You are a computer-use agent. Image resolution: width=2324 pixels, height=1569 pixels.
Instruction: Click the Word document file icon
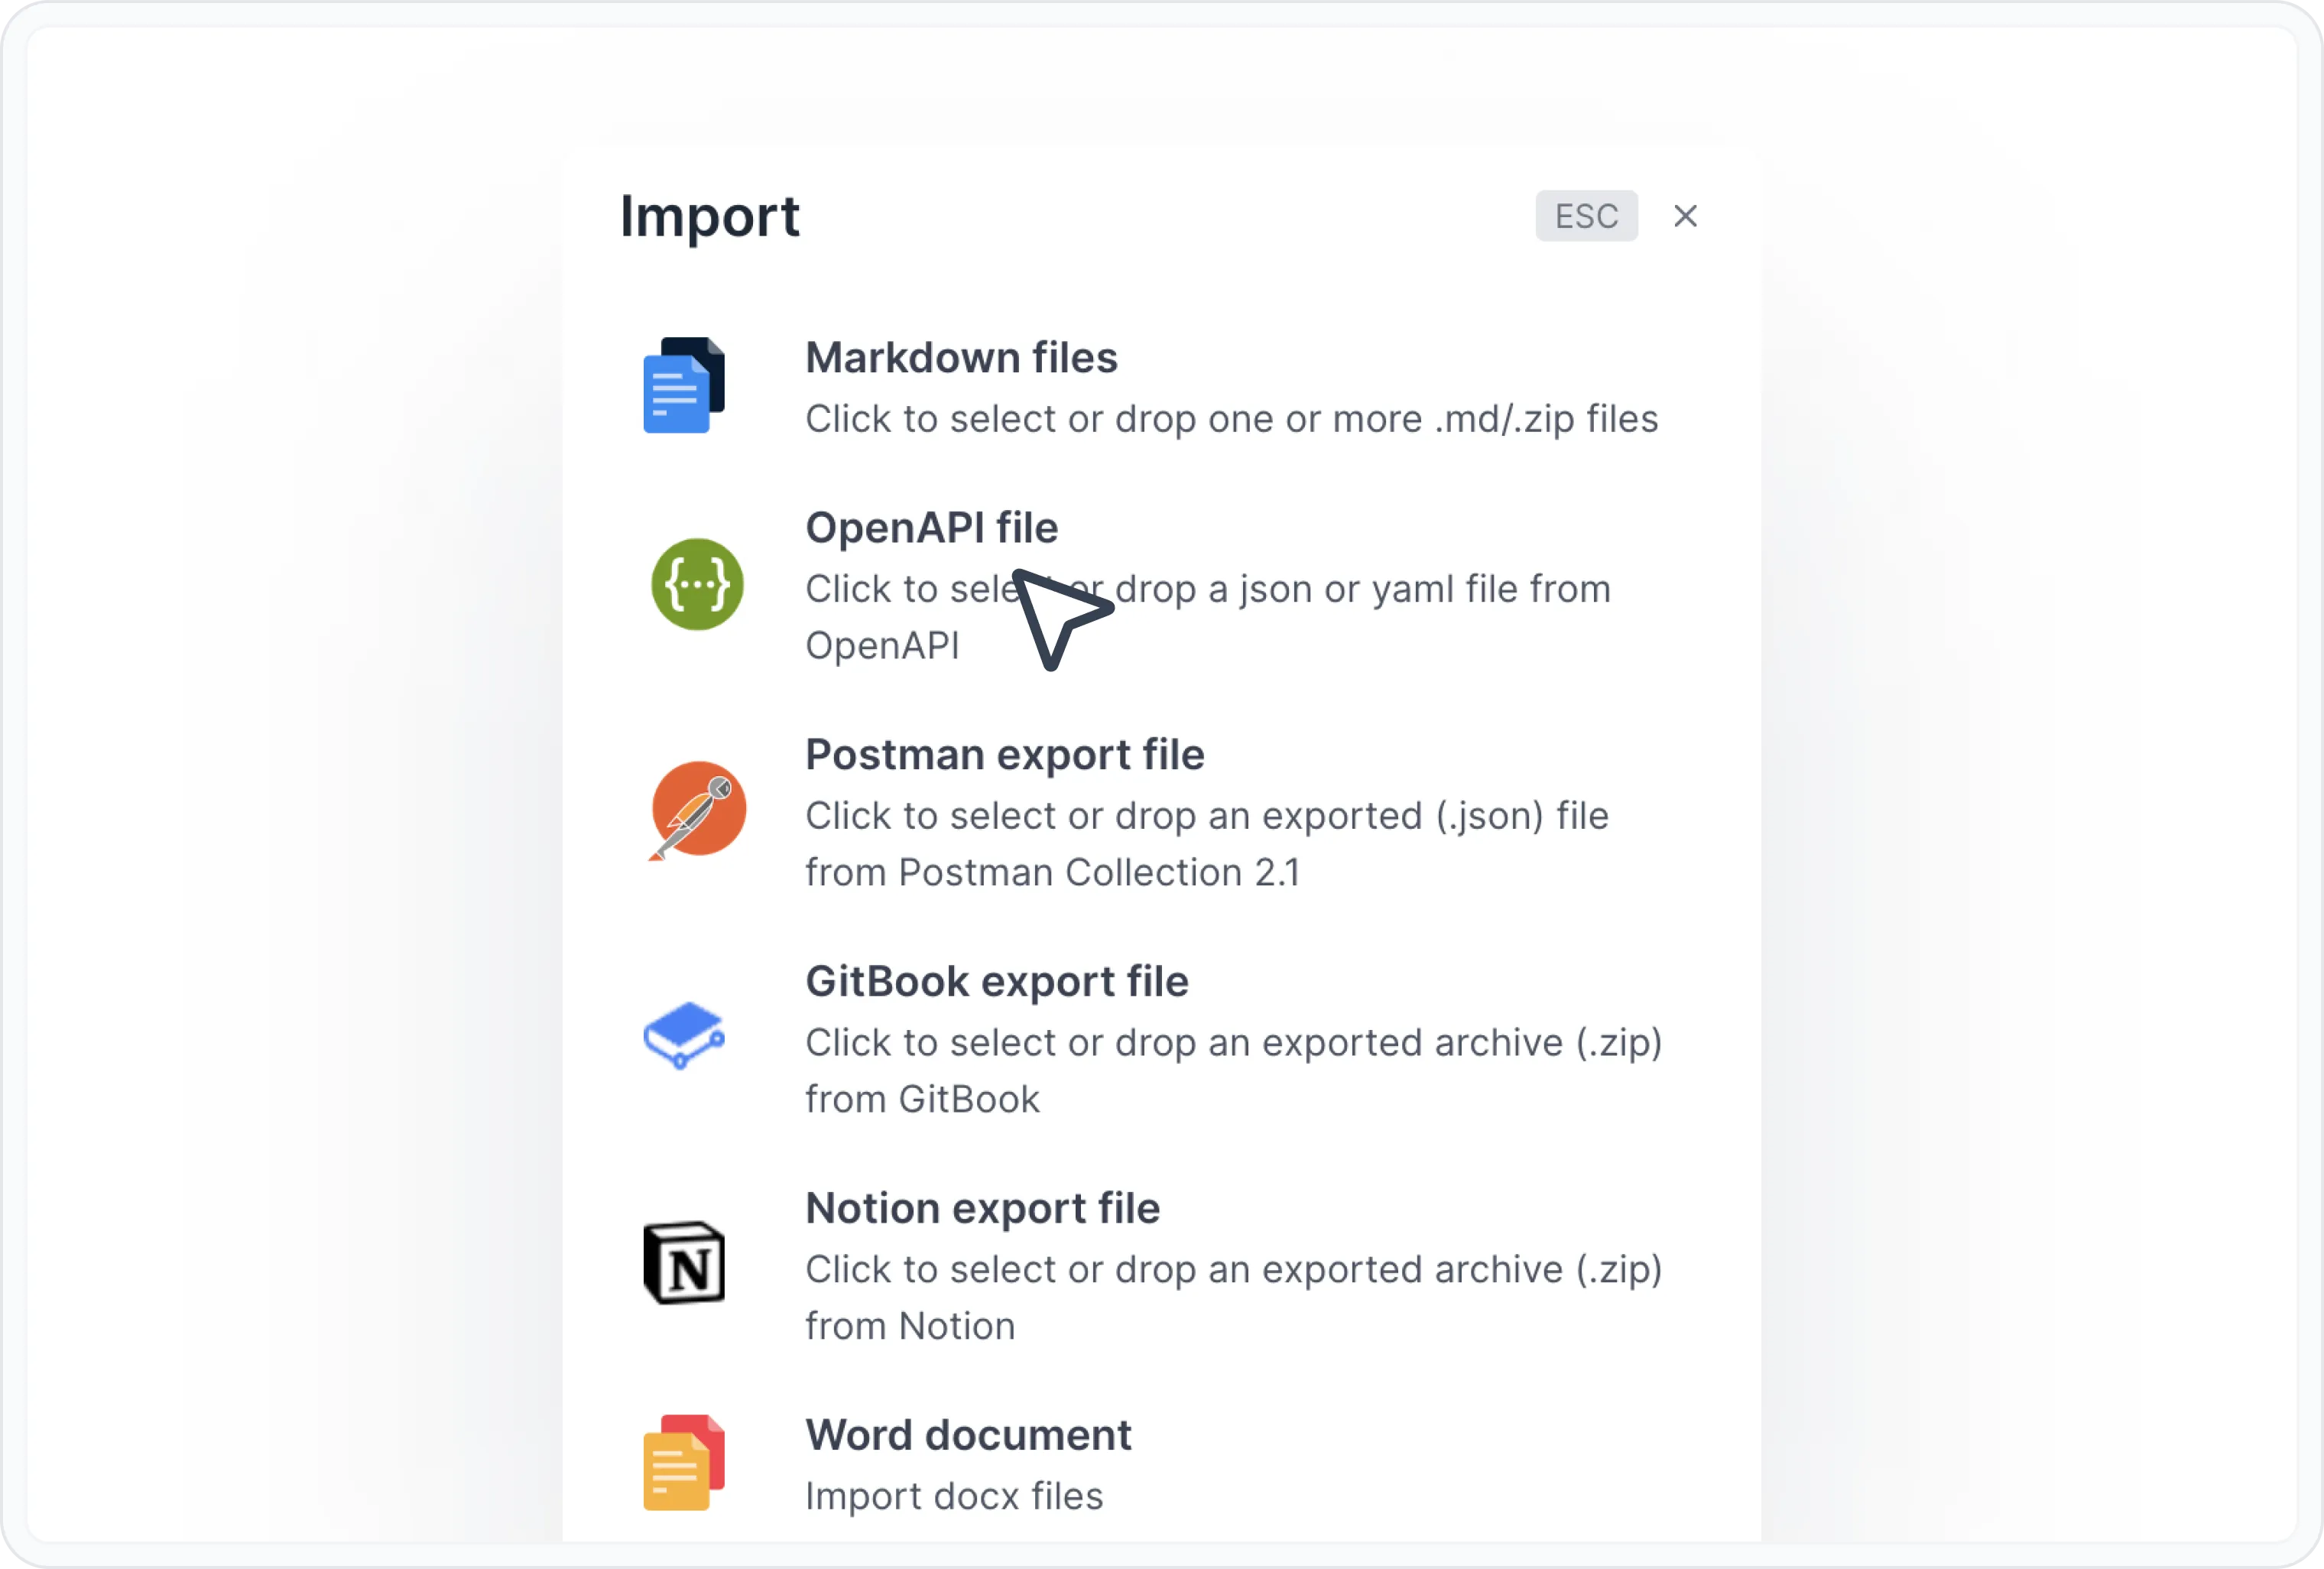pyautogui.click(x=684, y=1462)
